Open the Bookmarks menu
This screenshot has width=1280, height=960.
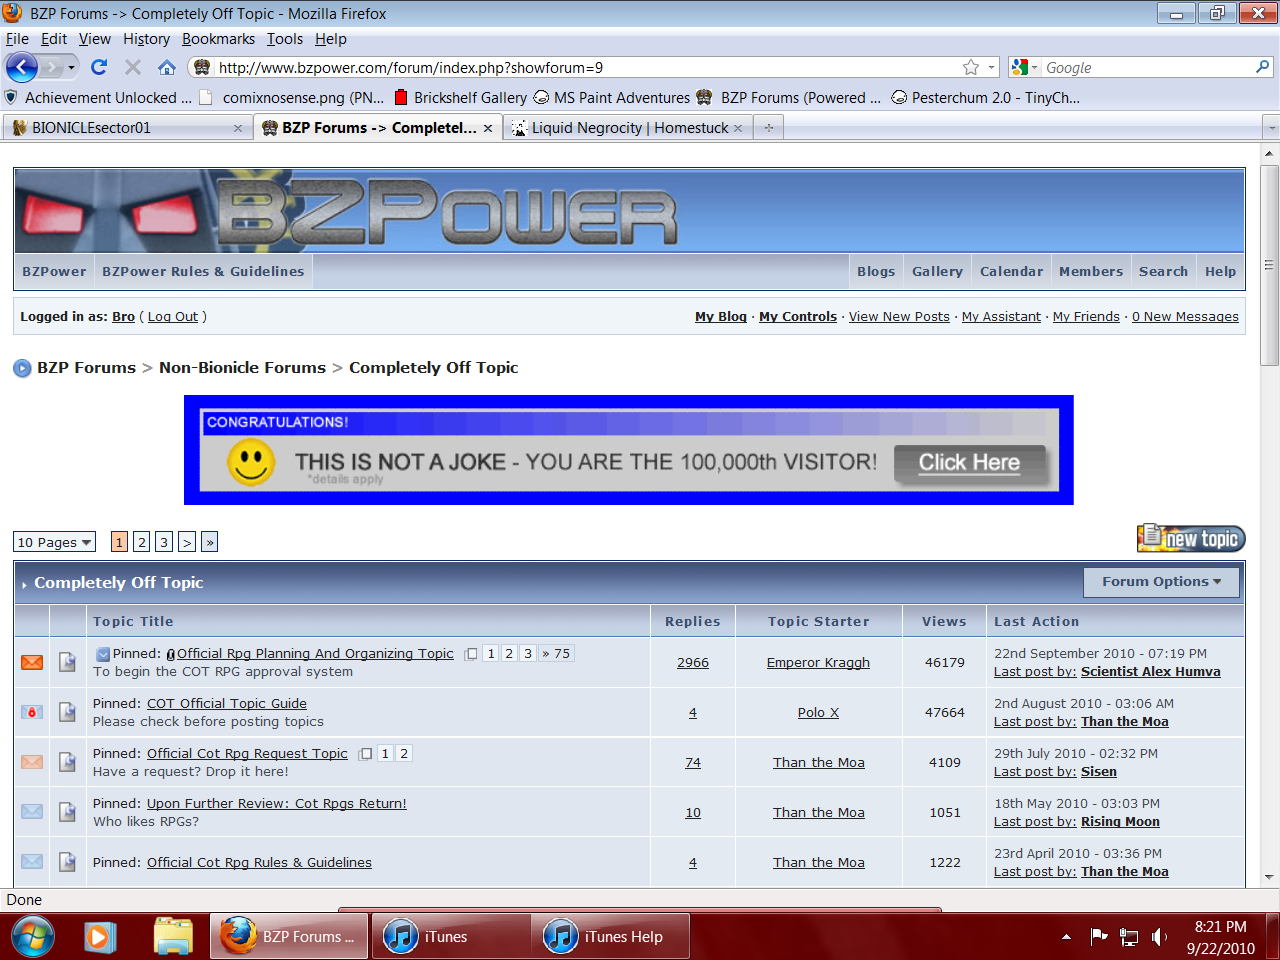pos(218,39)
